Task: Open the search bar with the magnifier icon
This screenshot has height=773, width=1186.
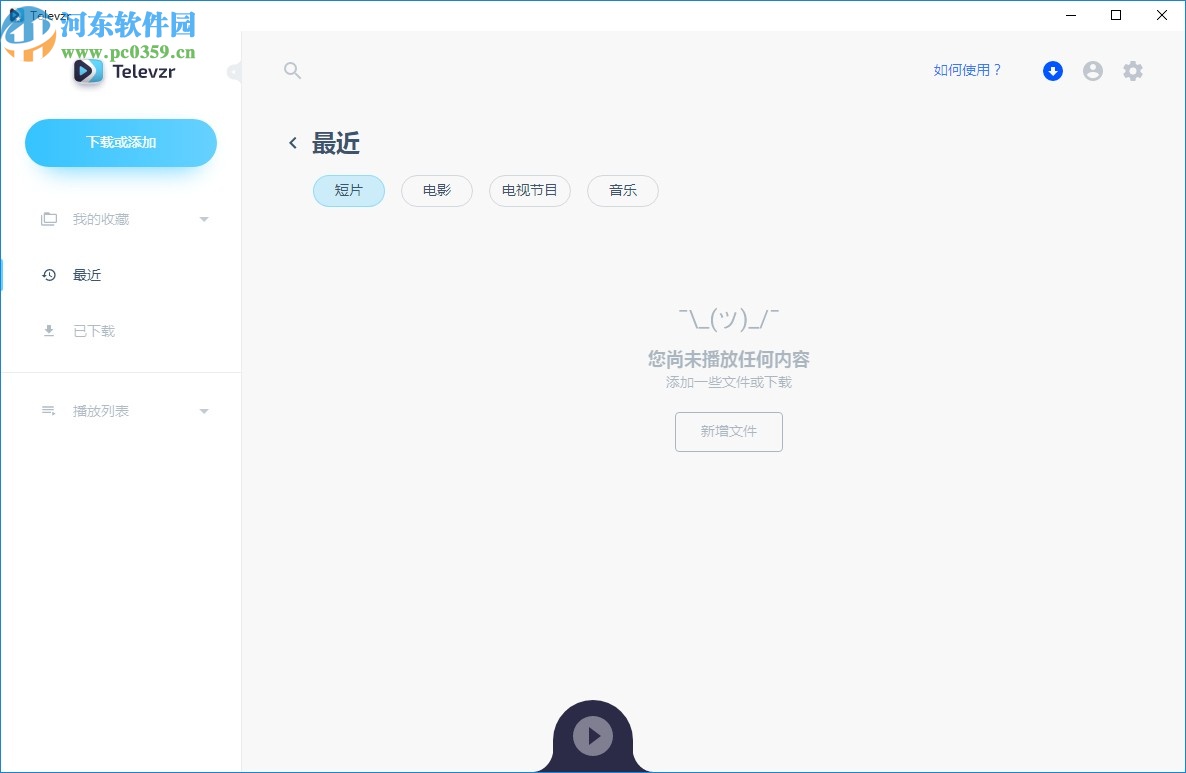Action: click(x=292, y=70)
